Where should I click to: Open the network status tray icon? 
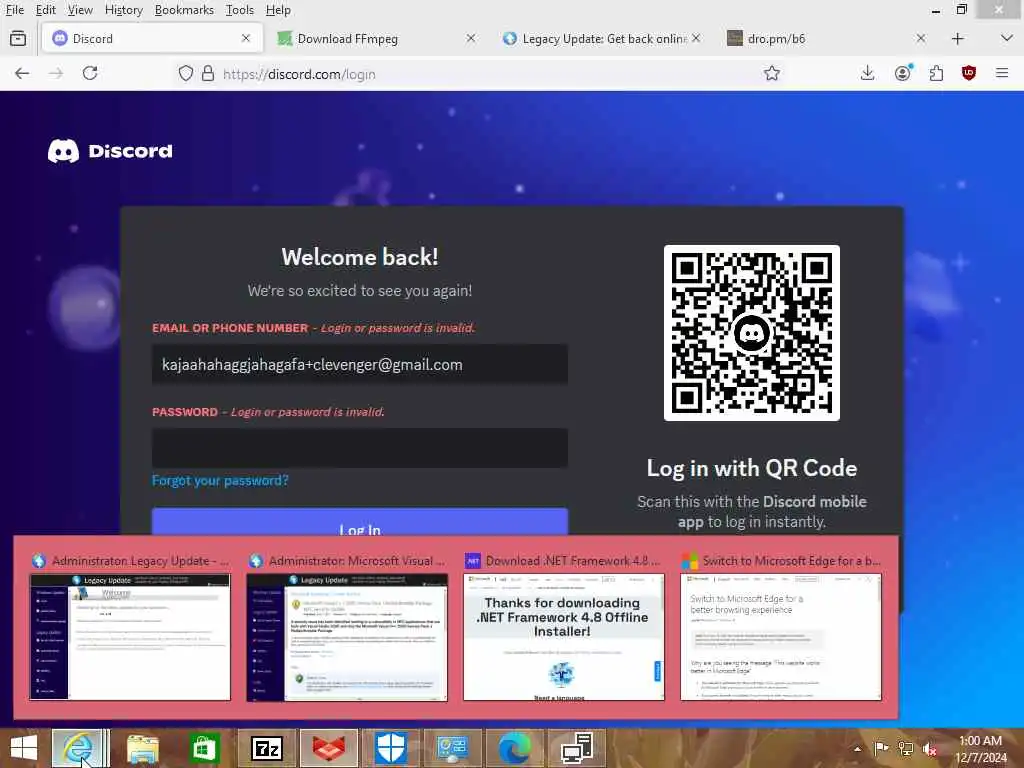pyautogui.click(x=906, y=749)
